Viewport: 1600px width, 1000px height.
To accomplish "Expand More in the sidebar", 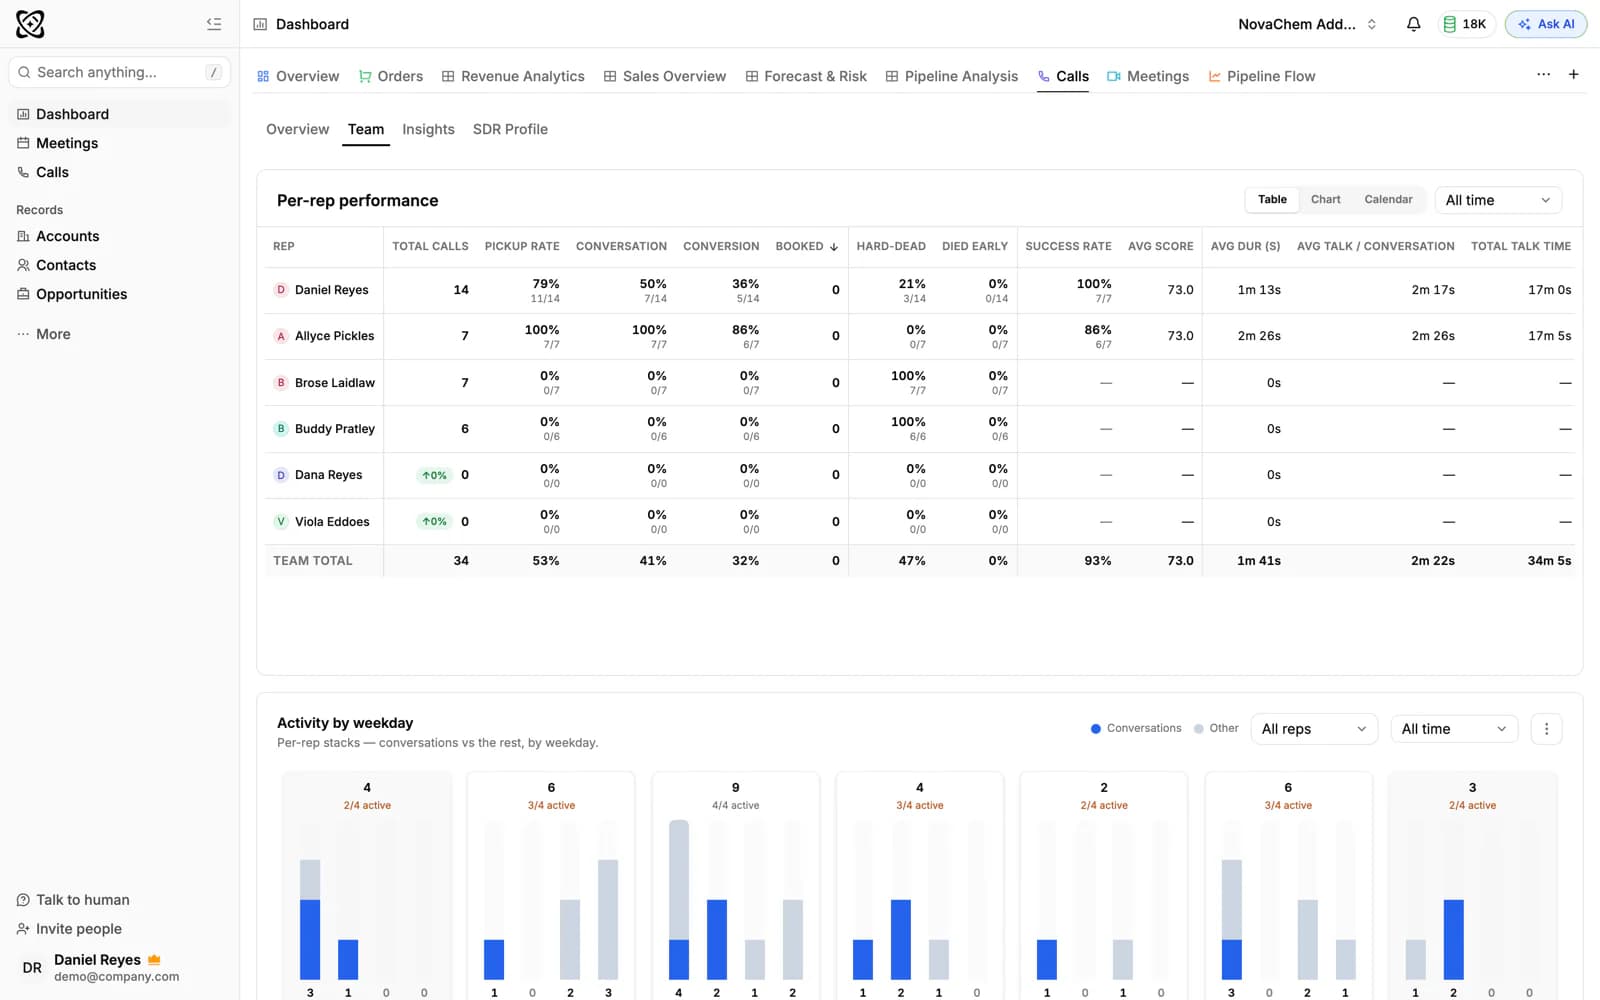I will click(120, 334).
